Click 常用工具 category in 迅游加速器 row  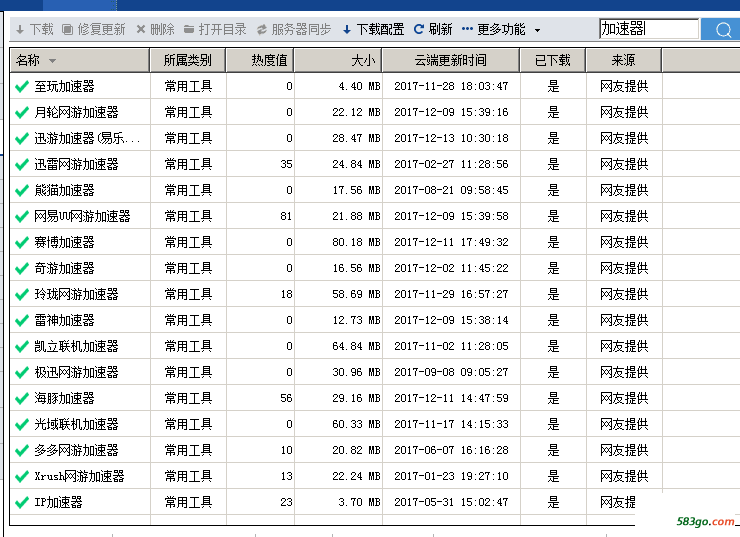[x=188, y=138]
